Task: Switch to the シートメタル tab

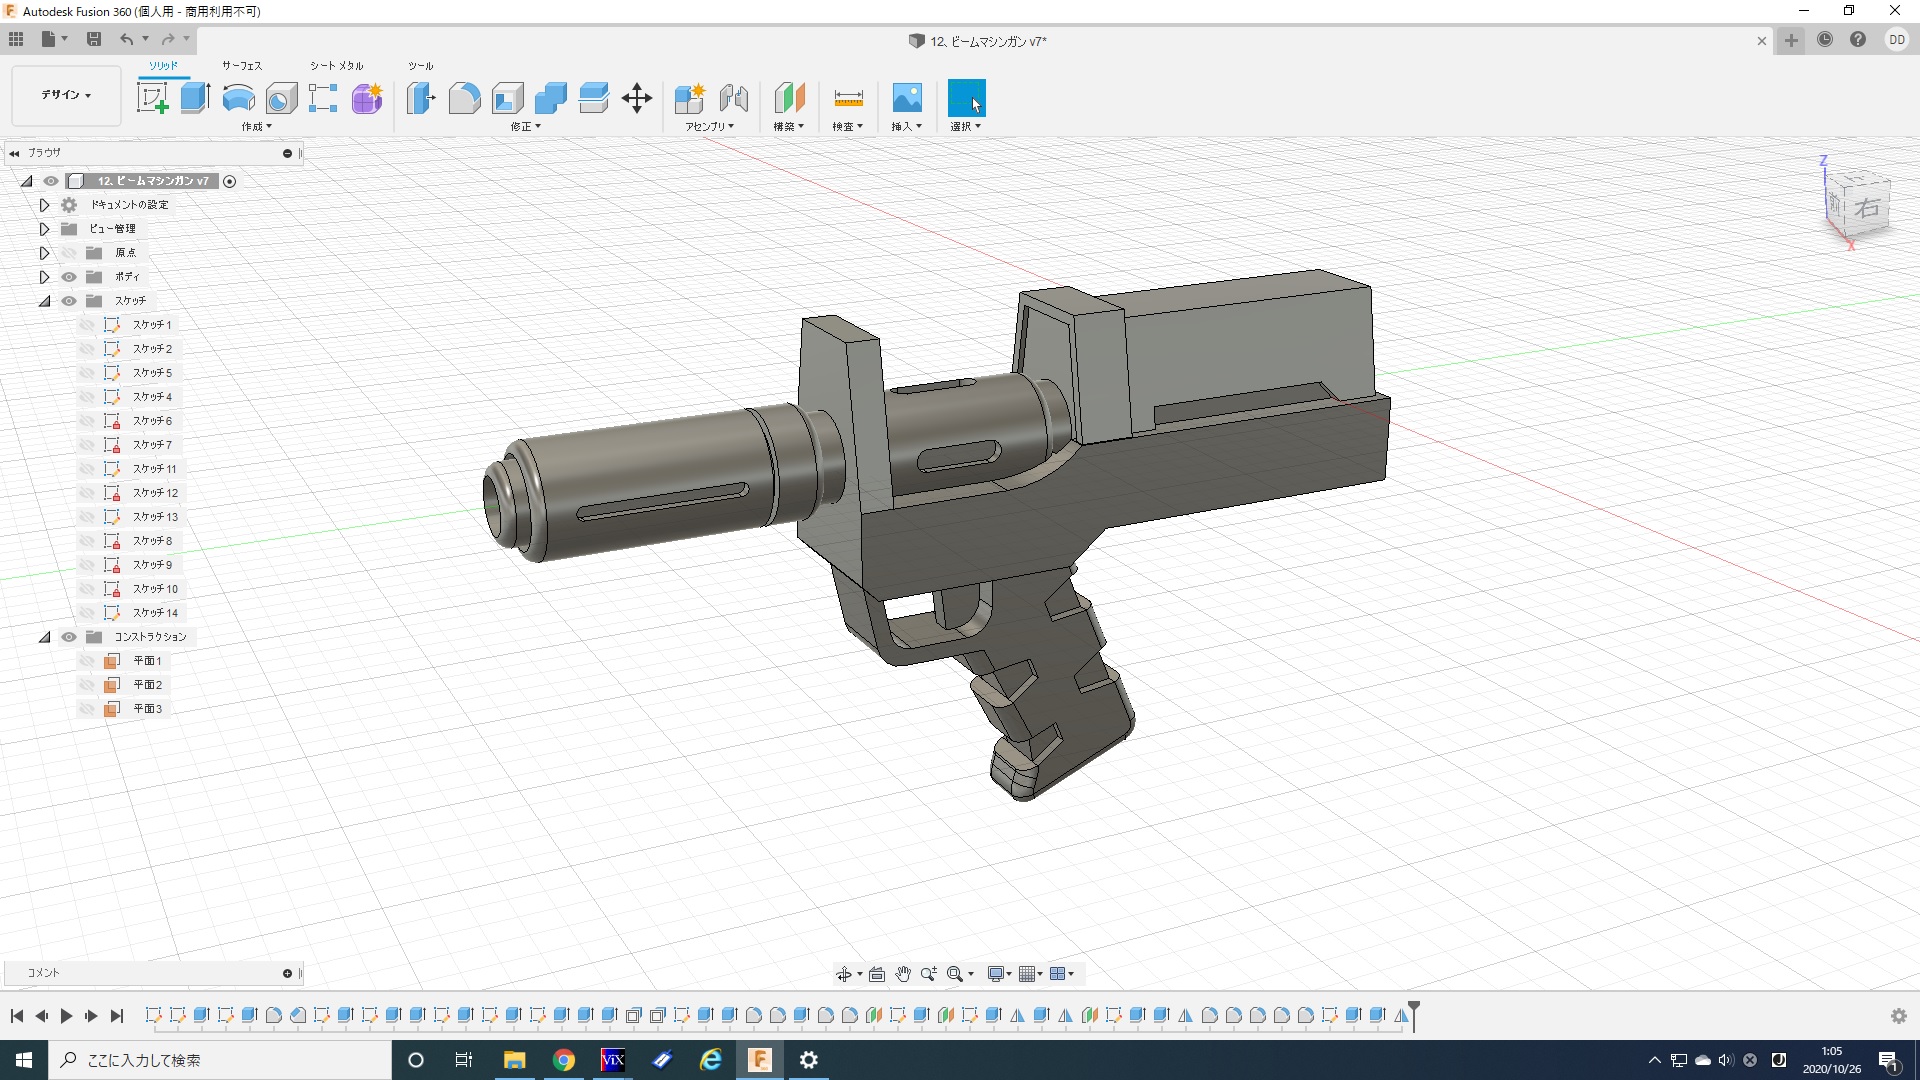Action: 336,66
